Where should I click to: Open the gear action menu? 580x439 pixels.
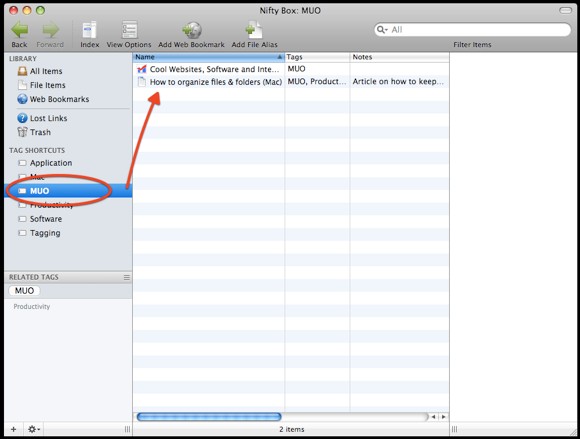pos(34,429)
